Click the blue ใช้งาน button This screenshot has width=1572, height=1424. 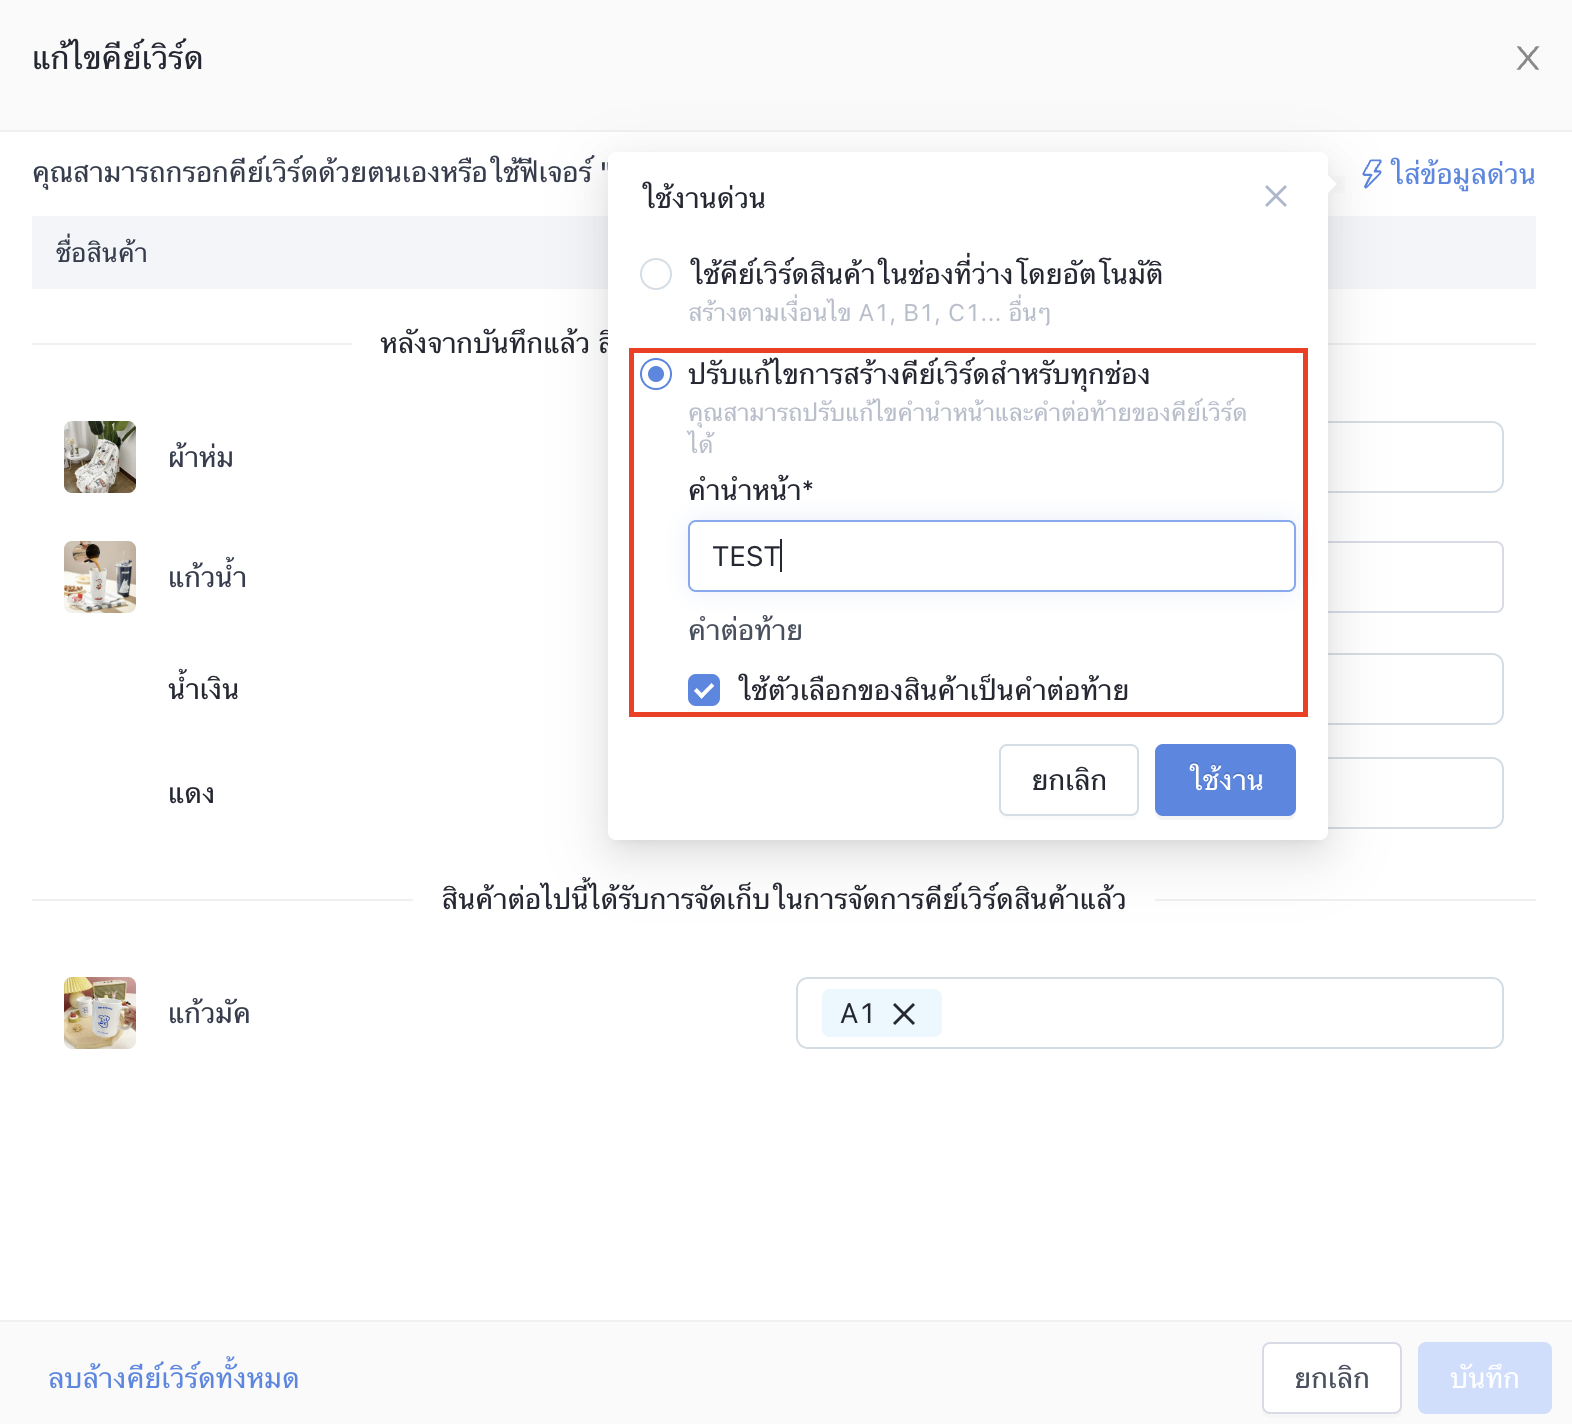pyautogui.click(x=1225, y=780)
